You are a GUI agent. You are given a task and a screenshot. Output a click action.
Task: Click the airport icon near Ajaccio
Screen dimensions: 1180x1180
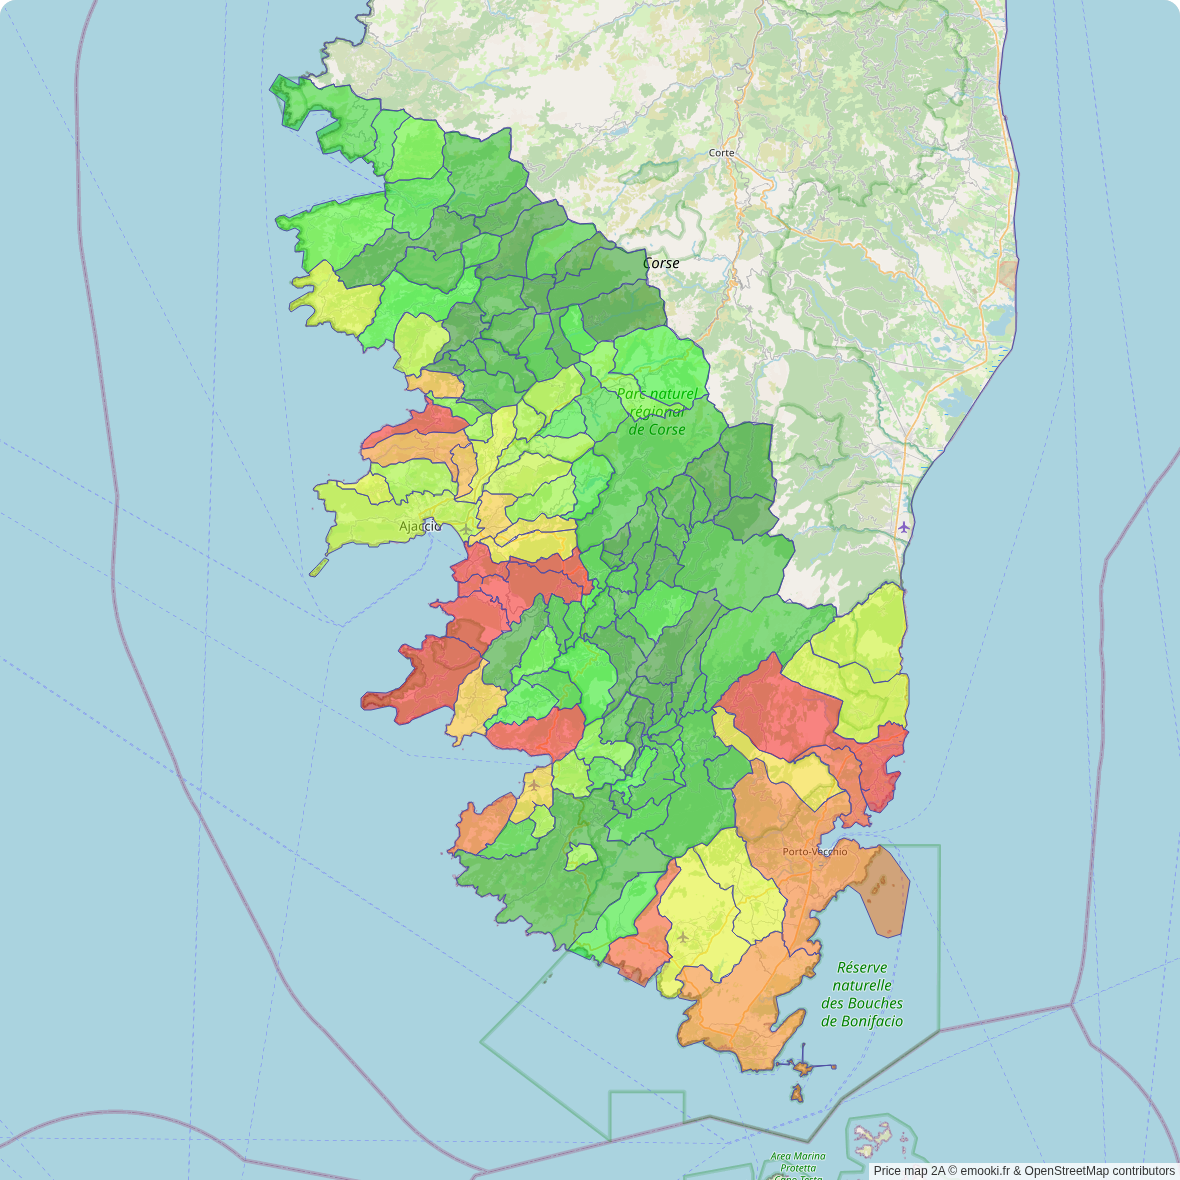tap(466, 529)
